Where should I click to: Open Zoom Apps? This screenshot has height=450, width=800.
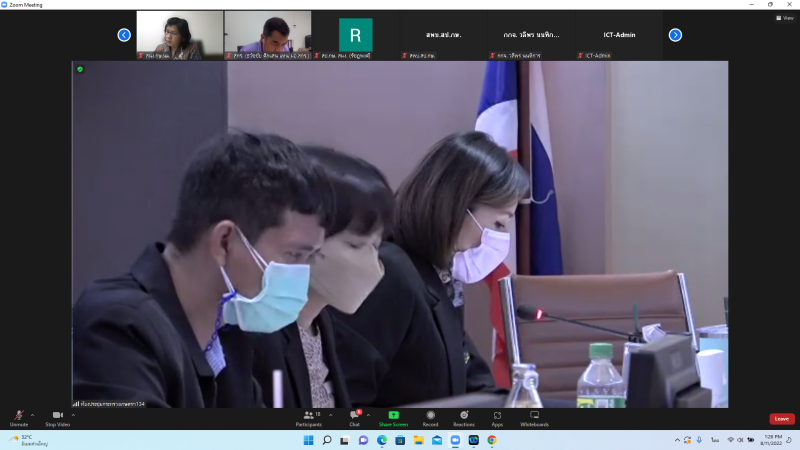[x=497, y=416]
